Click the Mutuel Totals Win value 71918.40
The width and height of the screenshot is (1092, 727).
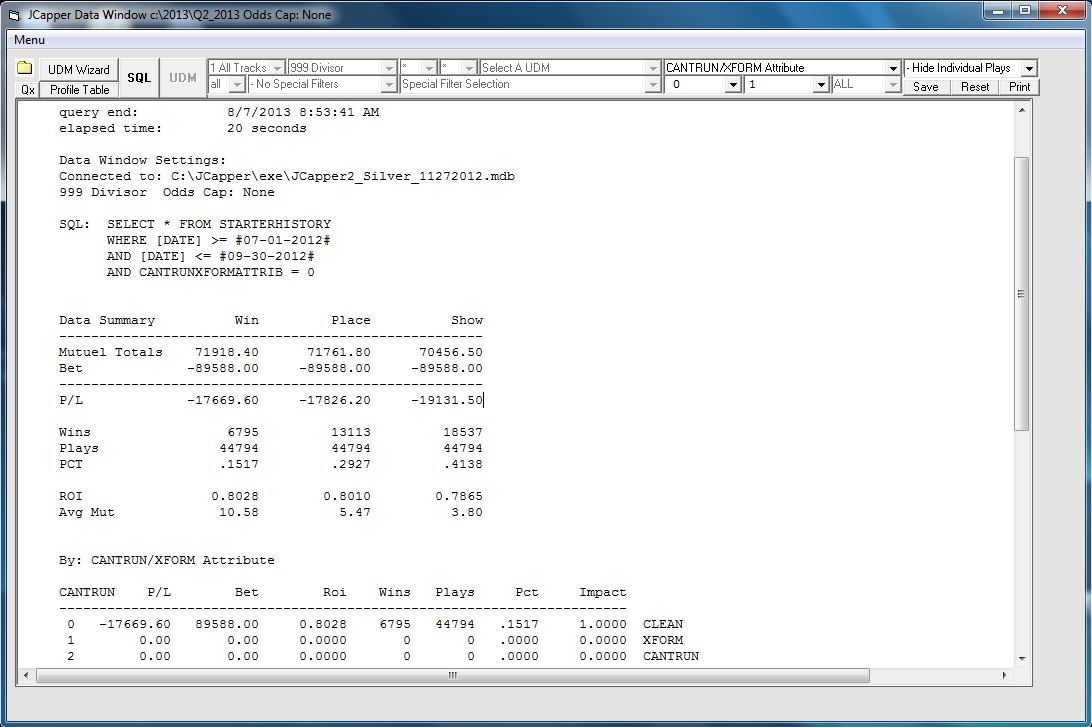[x=227, y=352]
